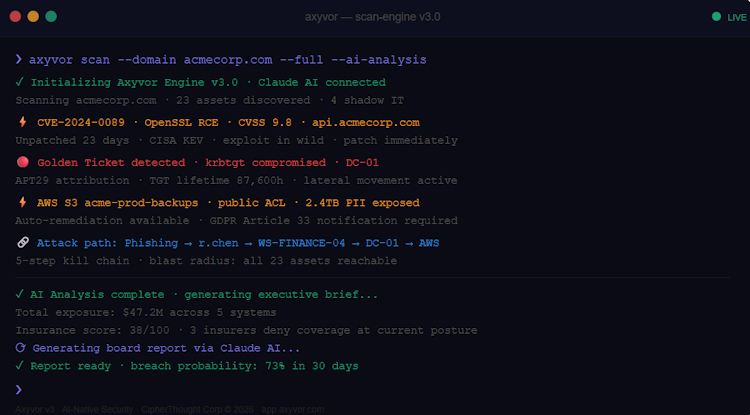Image resolution: width=750 pixels, height=415 pixels.
Task: Click the window title 'axyvor — scan-engine v3.0'
Action: click(372, 17)
